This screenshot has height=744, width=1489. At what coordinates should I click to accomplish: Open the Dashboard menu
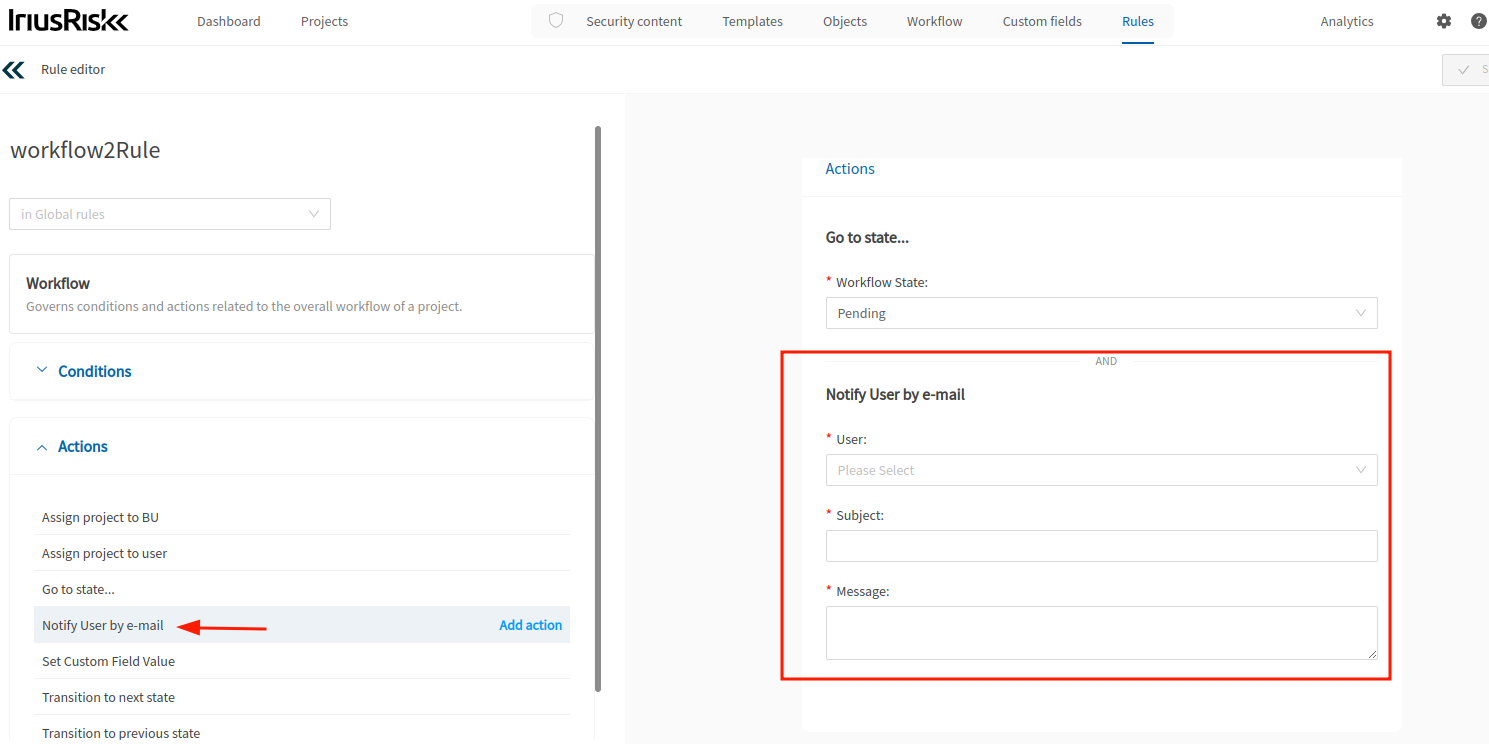pyautogui.click(x=229, y=21)
